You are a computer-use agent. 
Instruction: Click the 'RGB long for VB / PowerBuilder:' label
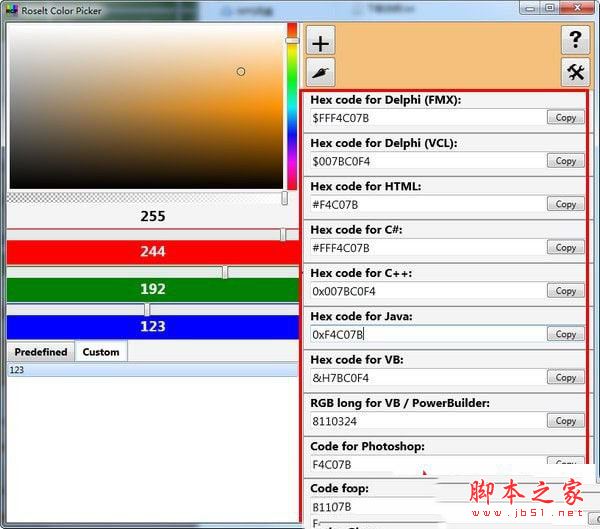pyautogui.click(x=400, y=403)
